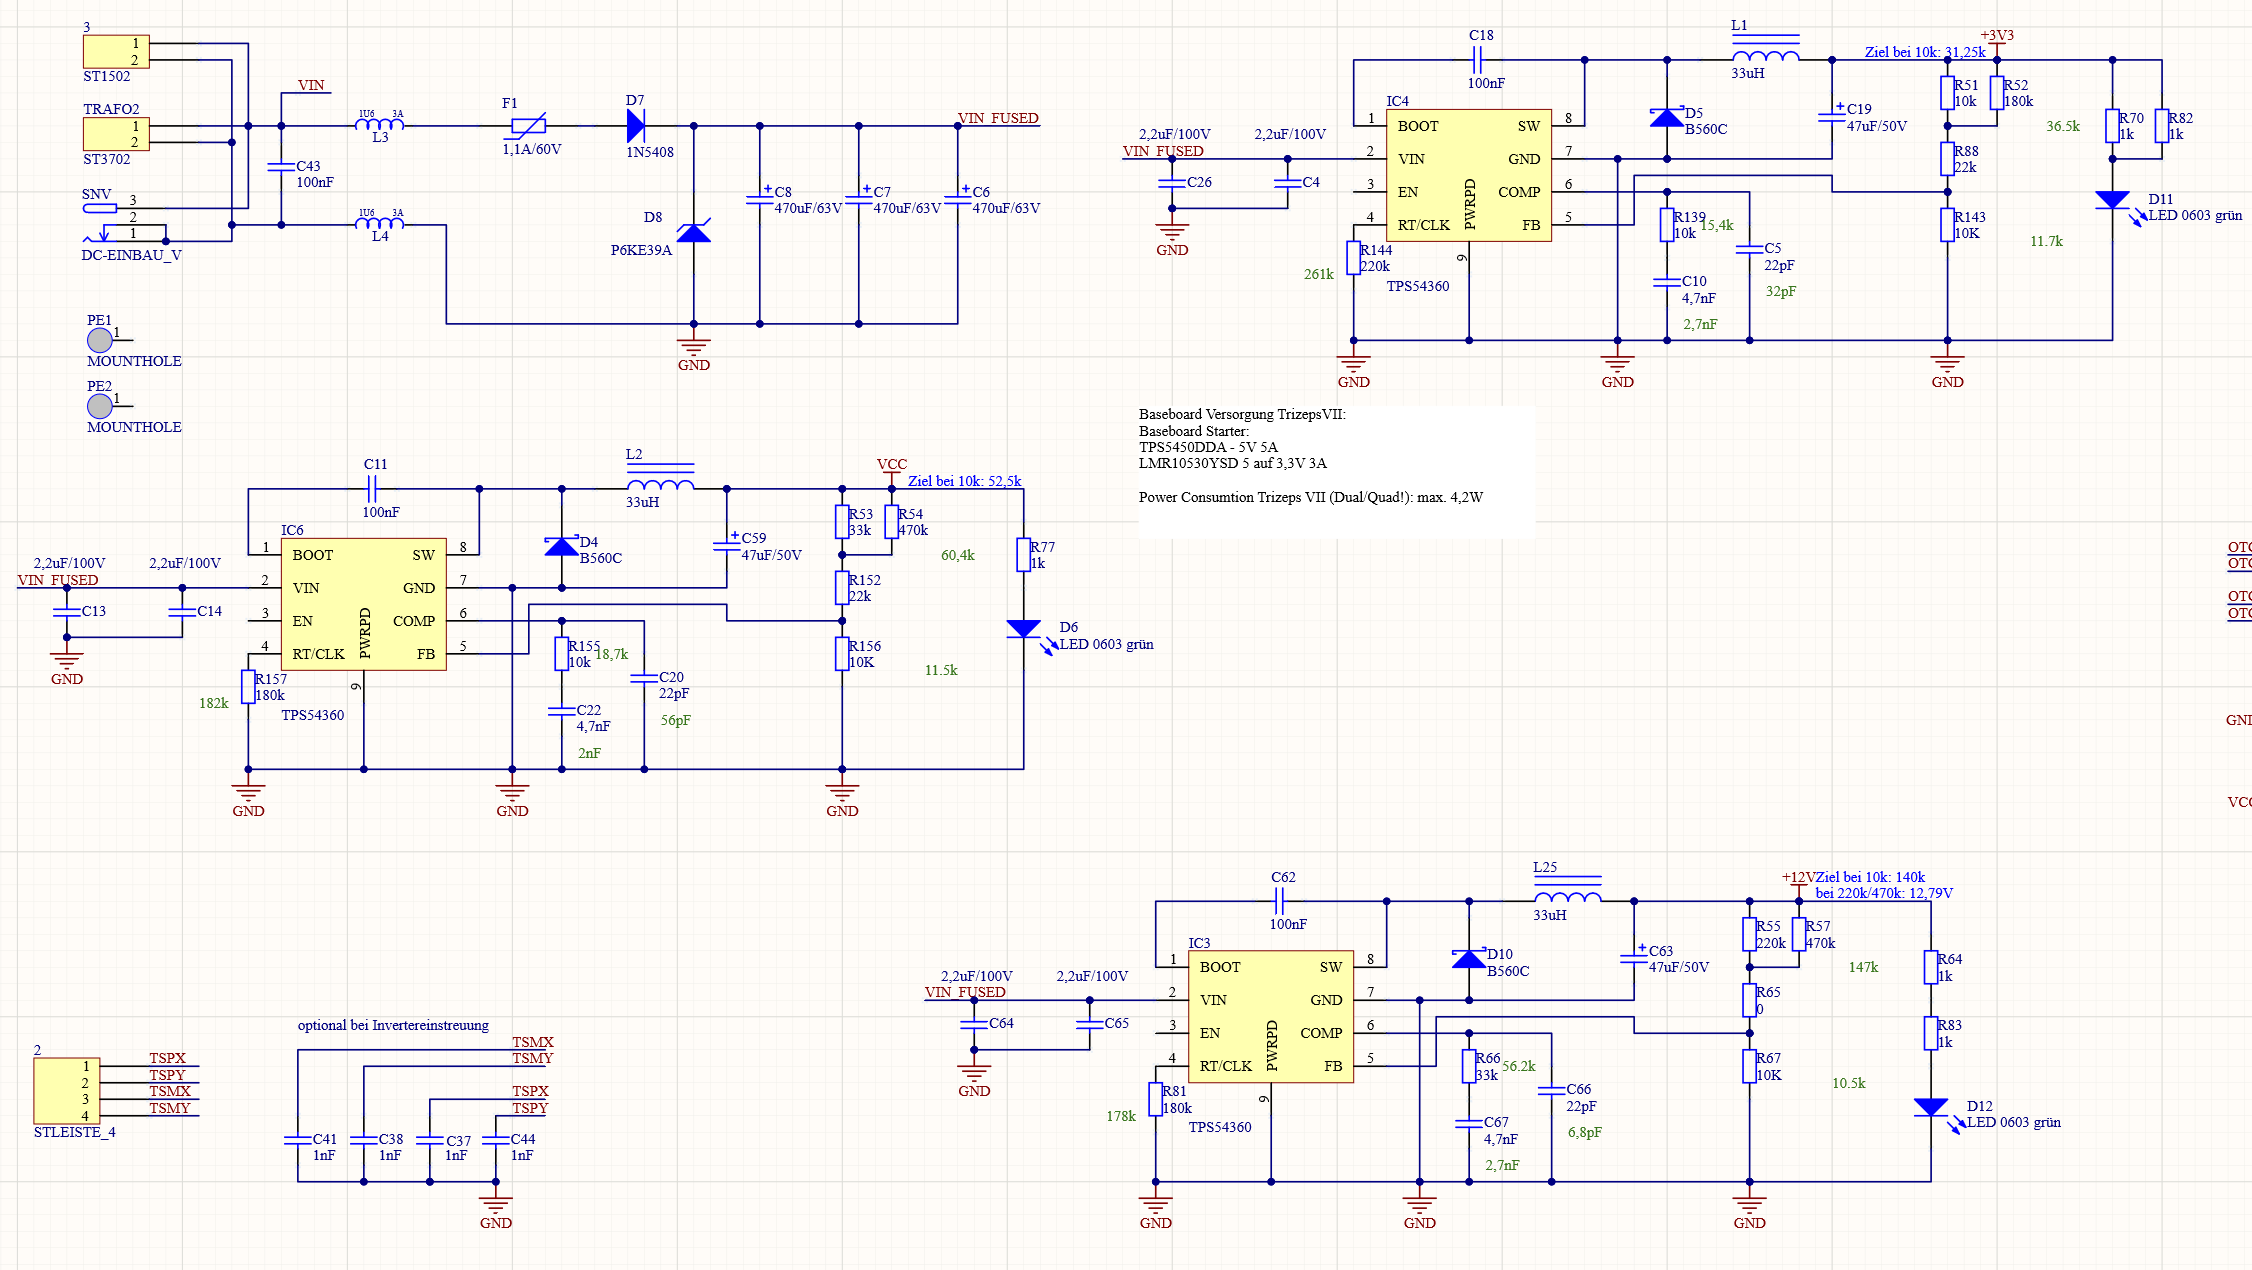Click 'Ziel bei 10k: 52,5k' annotation
2252x1270 pixels.
(964, 481)
